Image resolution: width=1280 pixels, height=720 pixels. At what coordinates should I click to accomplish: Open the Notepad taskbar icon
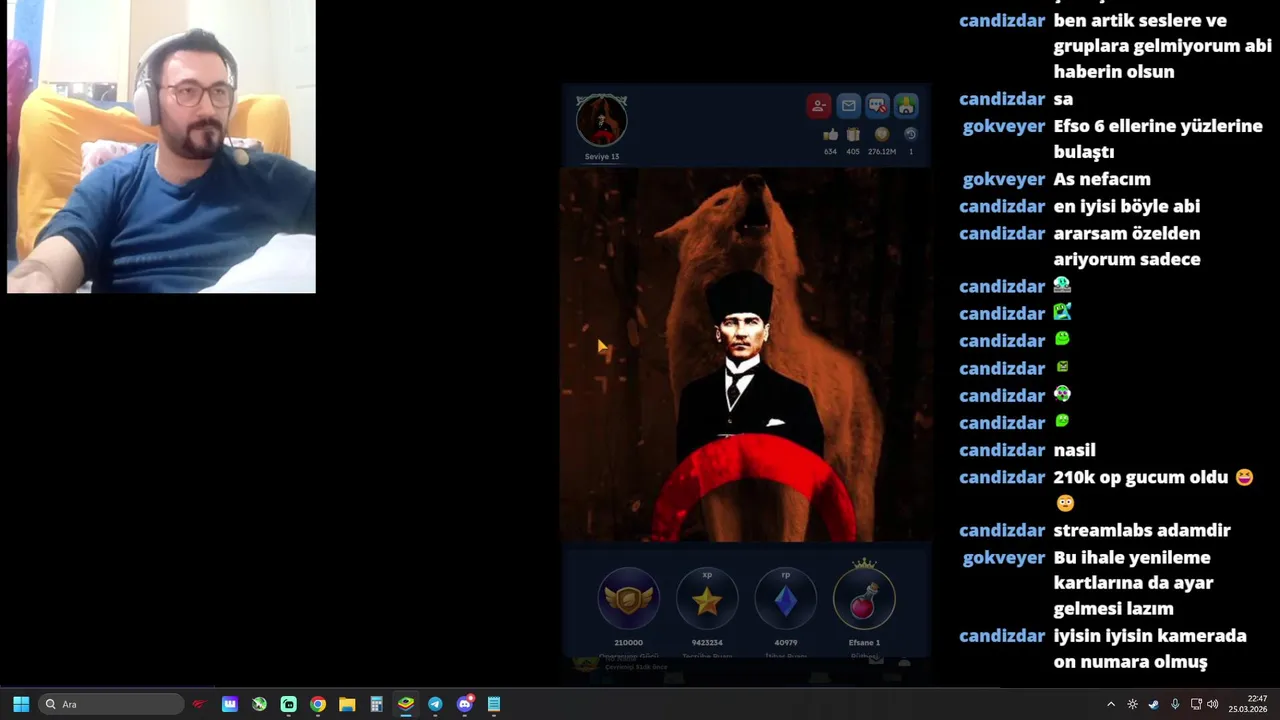494,704
